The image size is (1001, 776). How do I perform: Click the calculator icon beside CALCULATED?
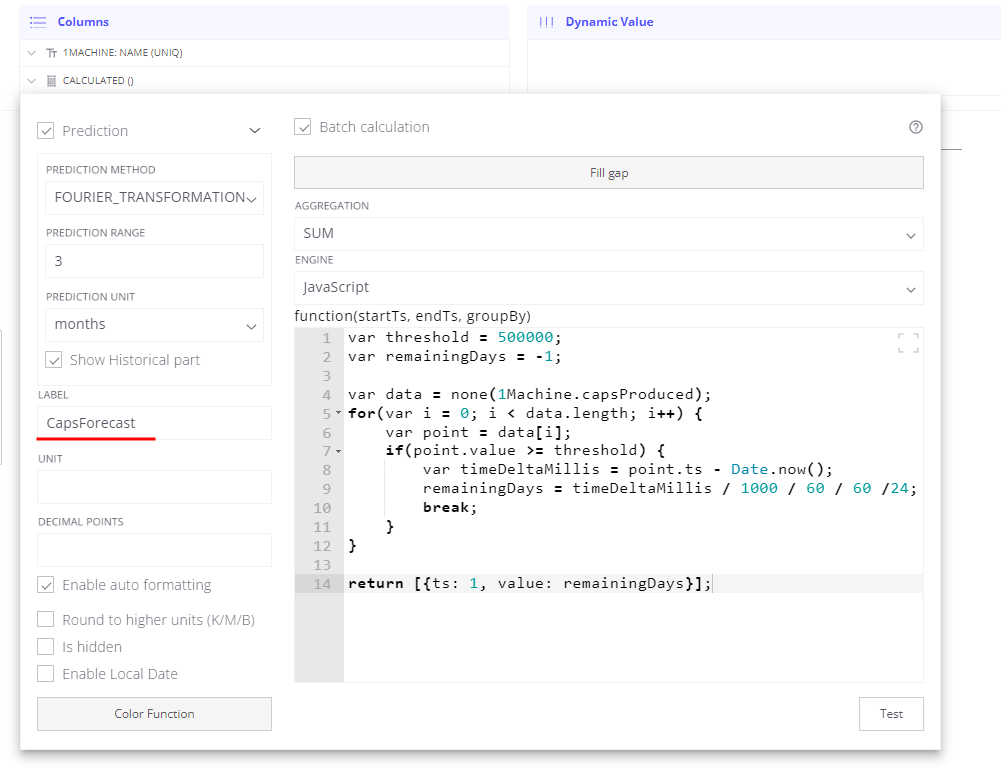coord(52,80)
